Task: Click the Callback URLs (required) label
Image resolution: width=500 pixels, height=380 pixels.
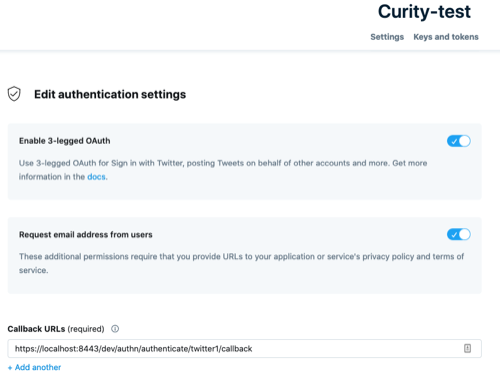Action: (x=56, y=329)
